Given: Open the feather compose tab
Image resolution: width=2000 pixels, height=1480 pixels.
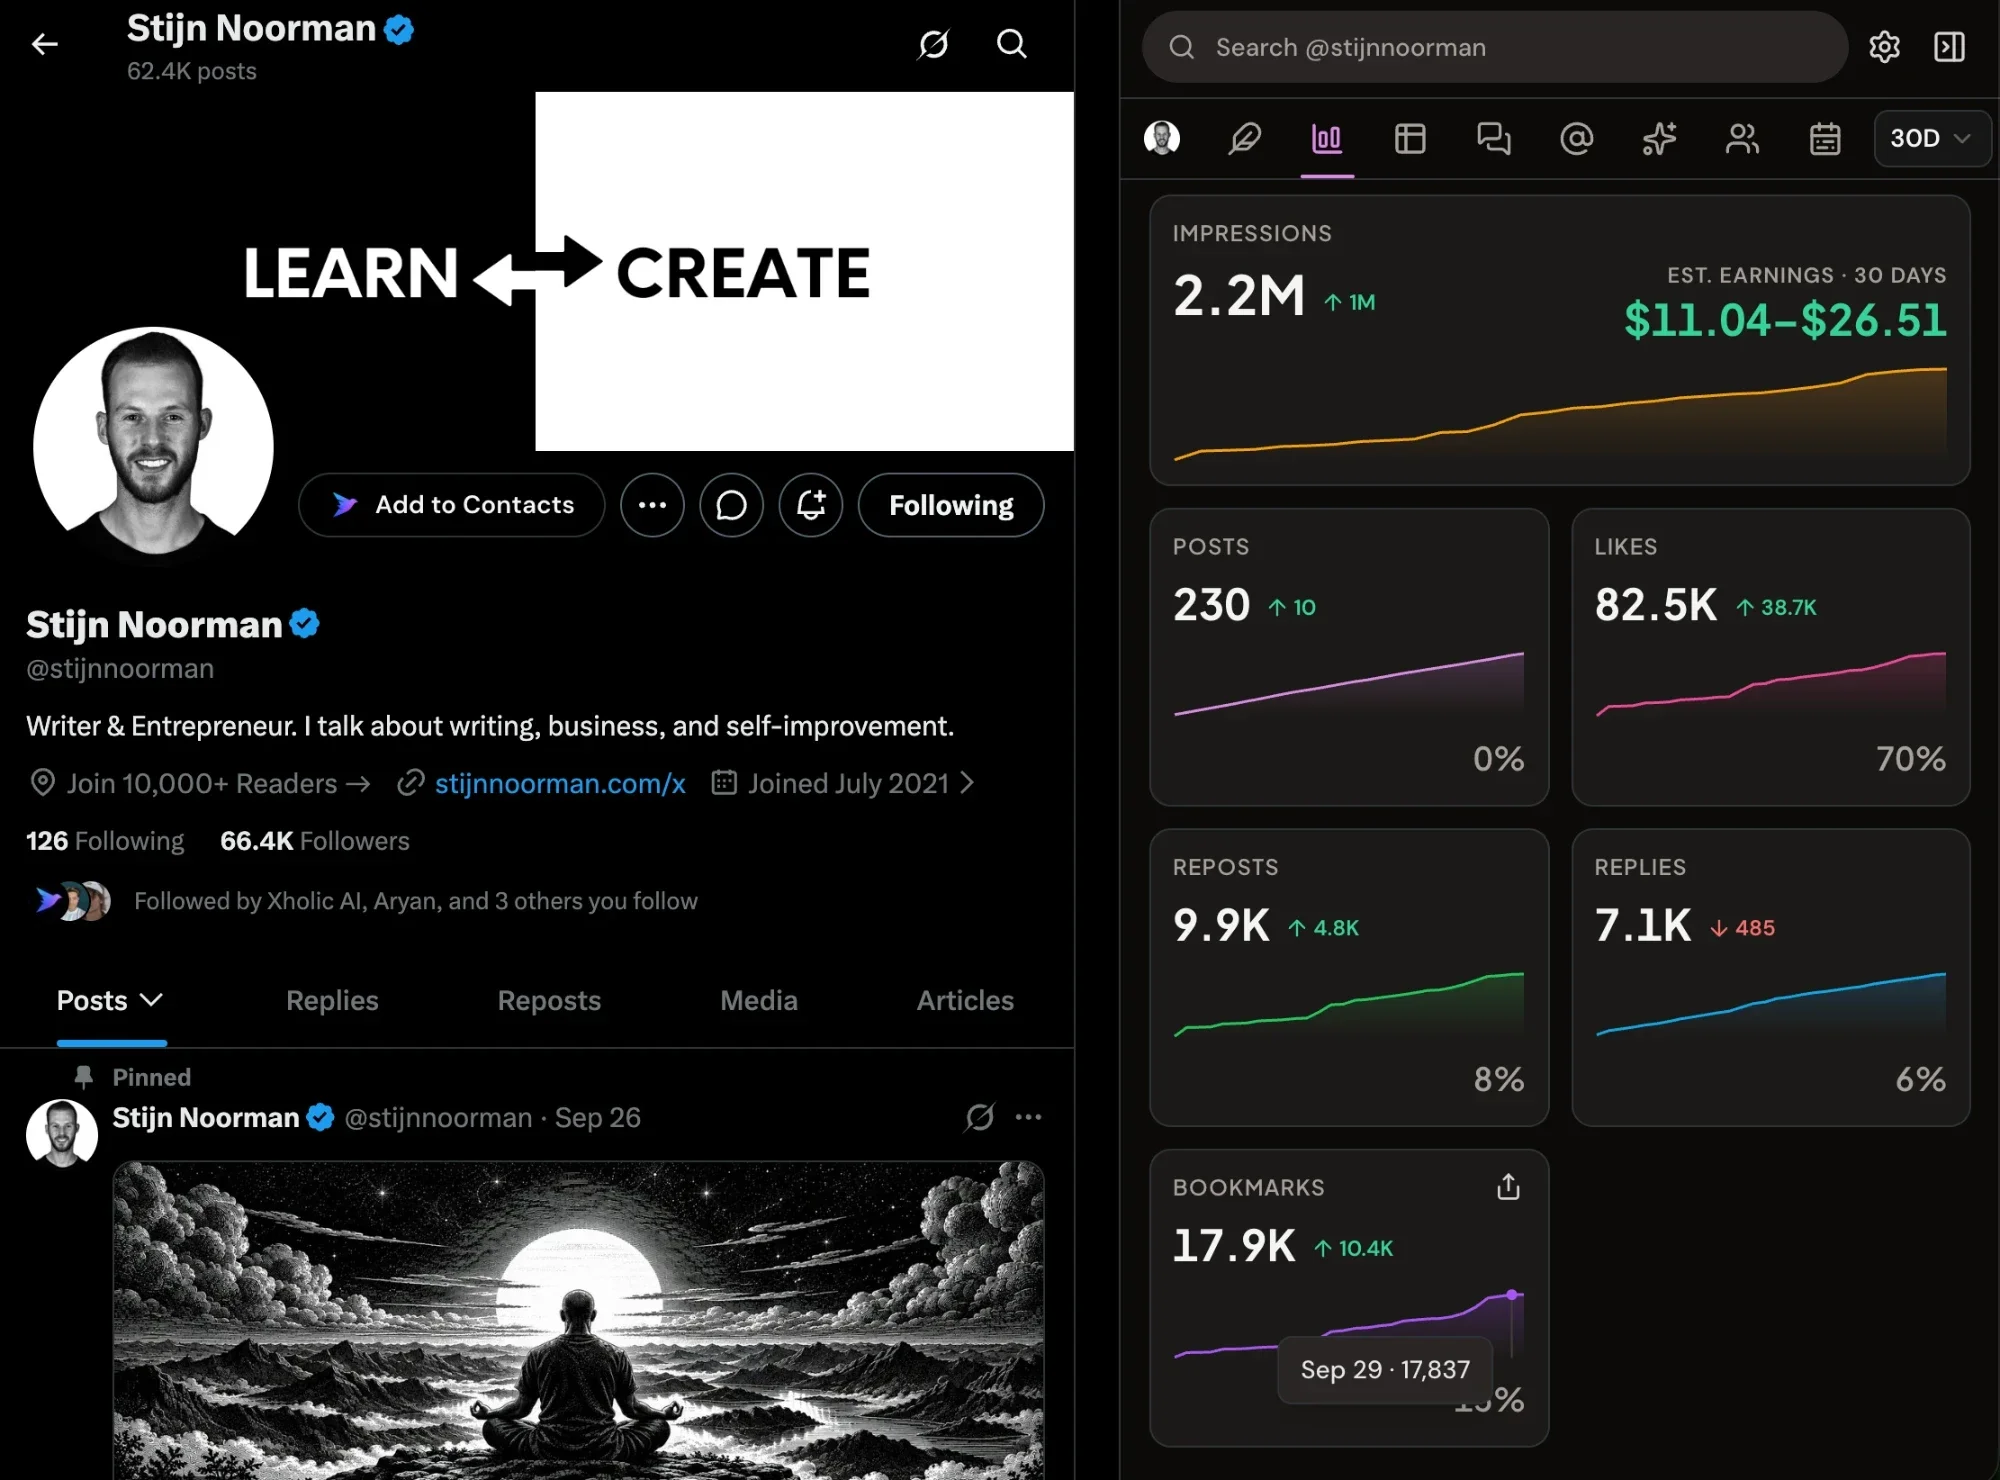Looking at the screenshot, I should 1244,138.
